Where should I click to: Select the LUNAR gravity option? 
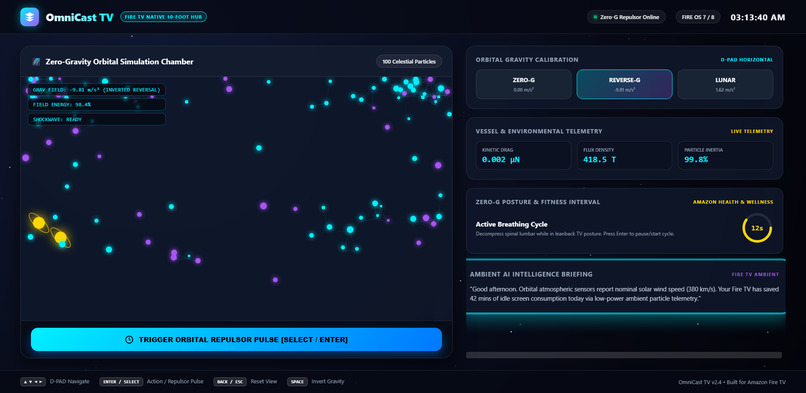click(x=725, y=84)
